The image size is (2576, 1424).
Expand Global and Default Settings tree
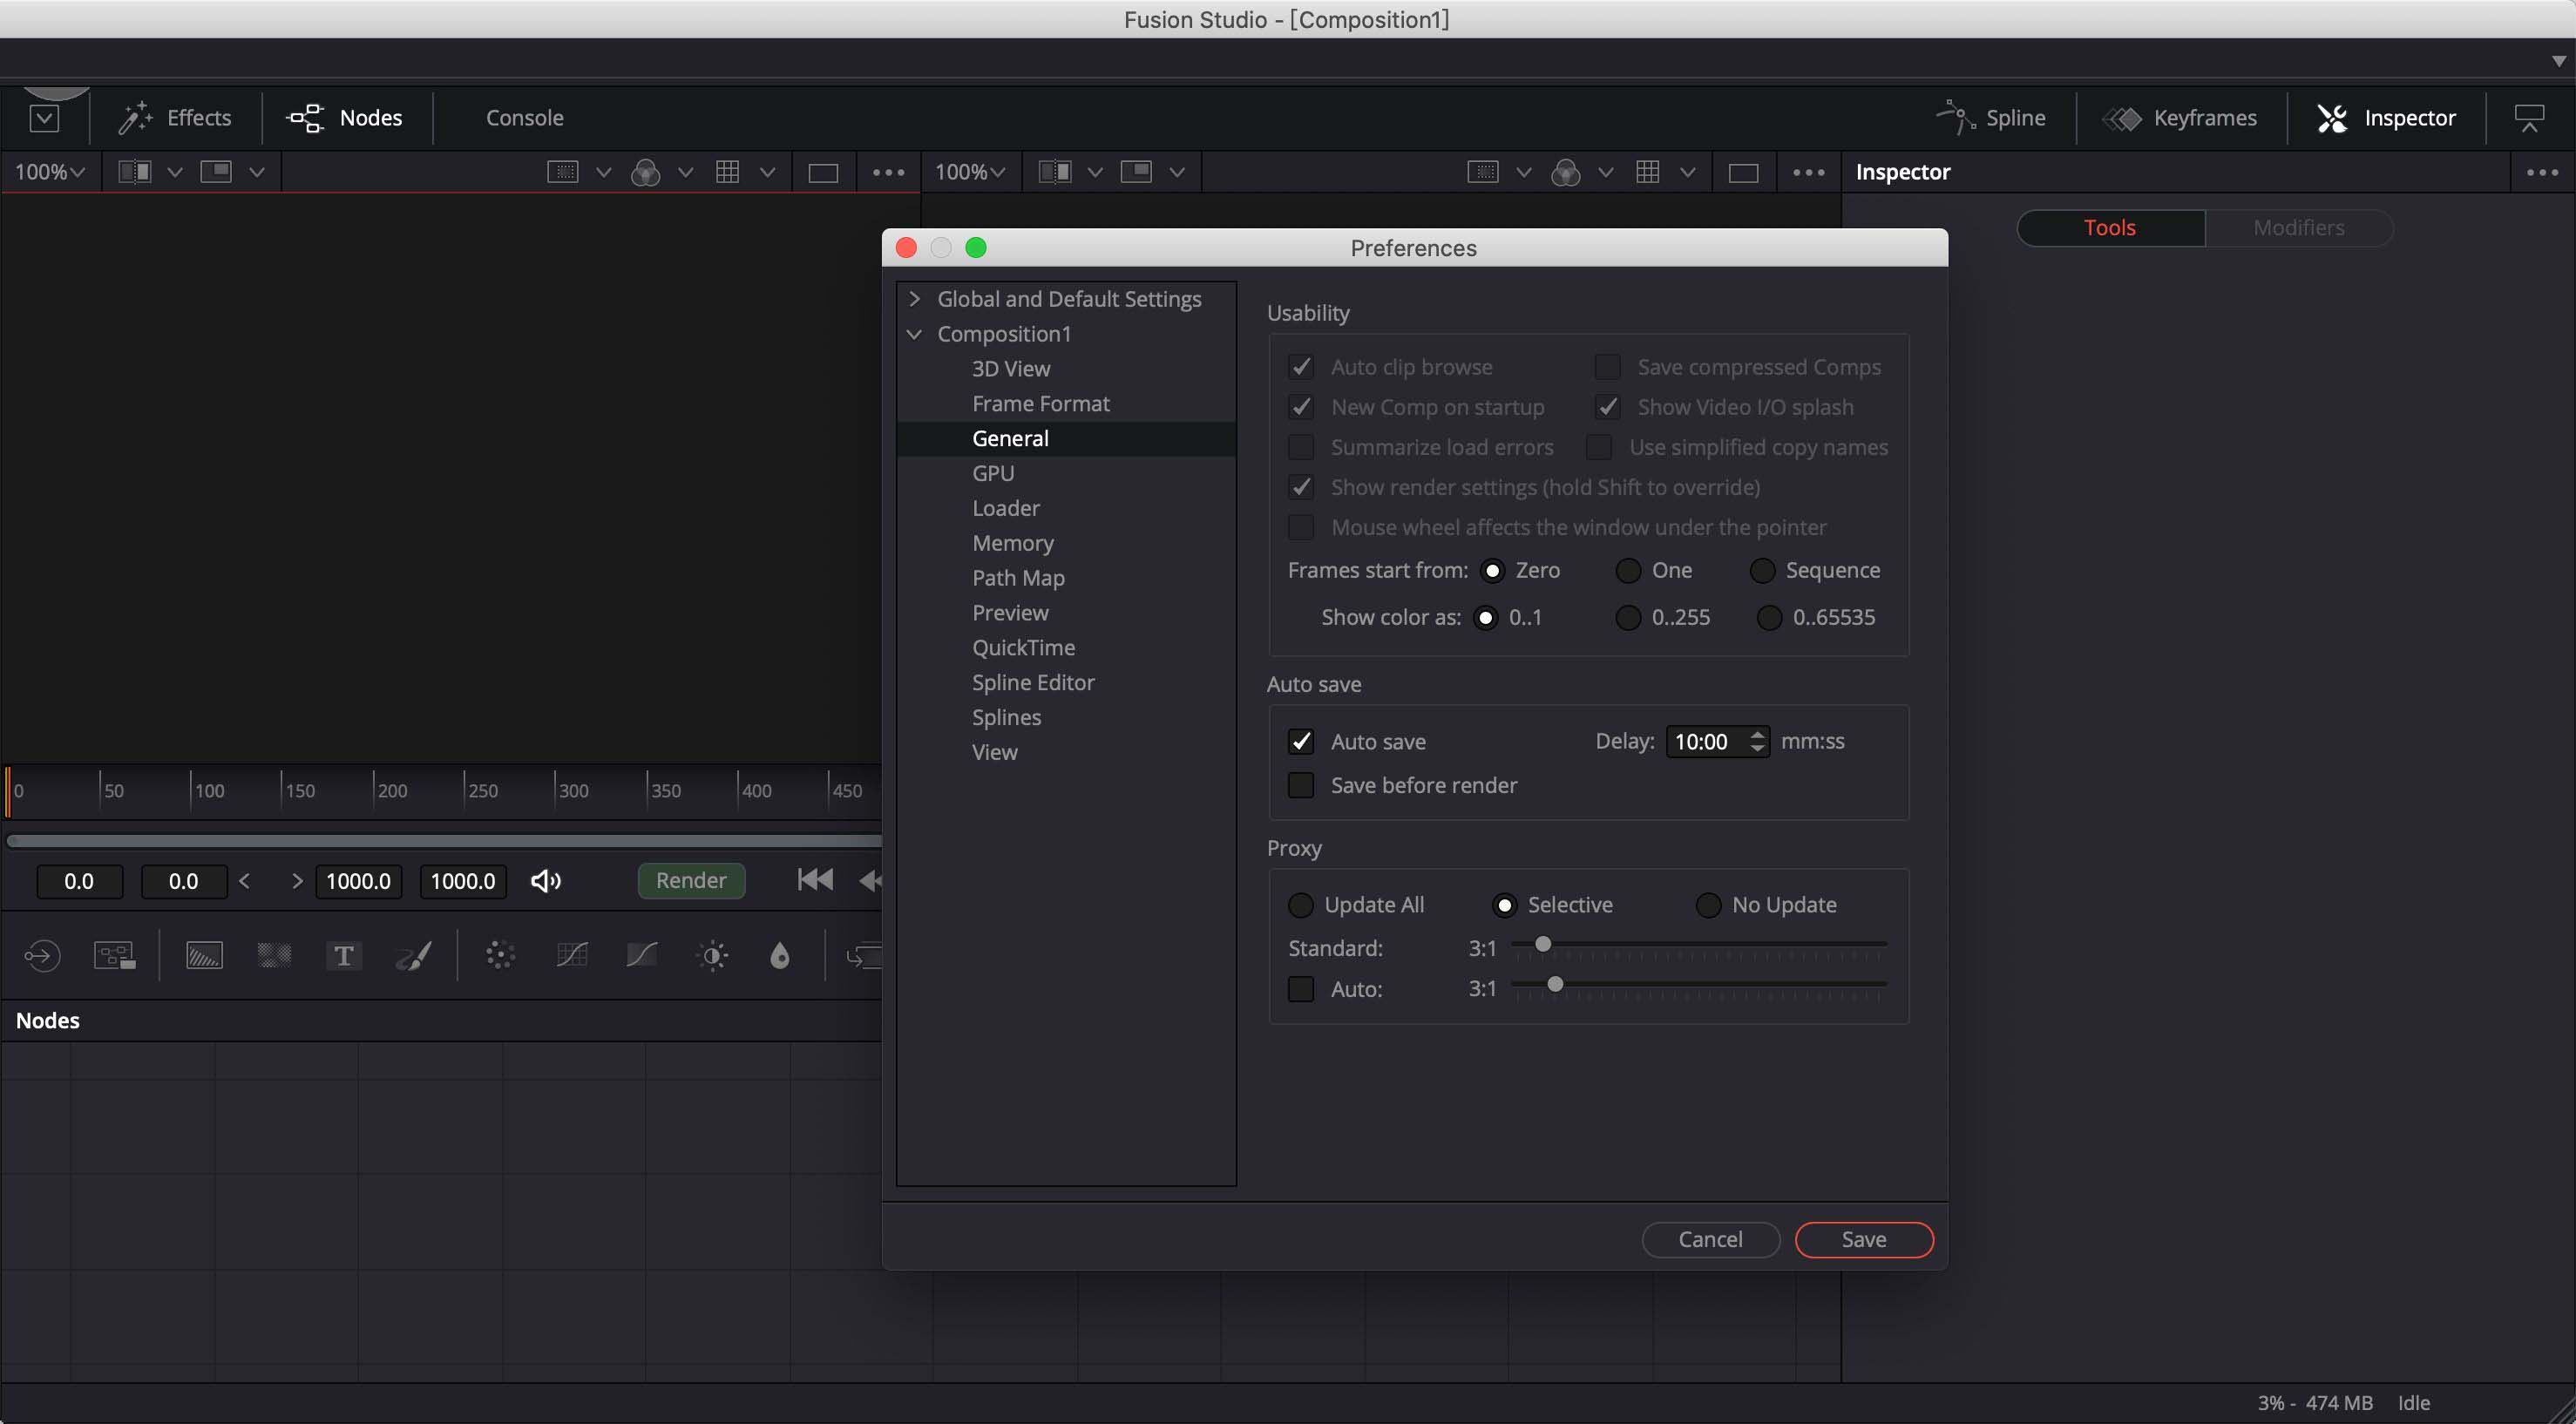click(x=914, y=298)
